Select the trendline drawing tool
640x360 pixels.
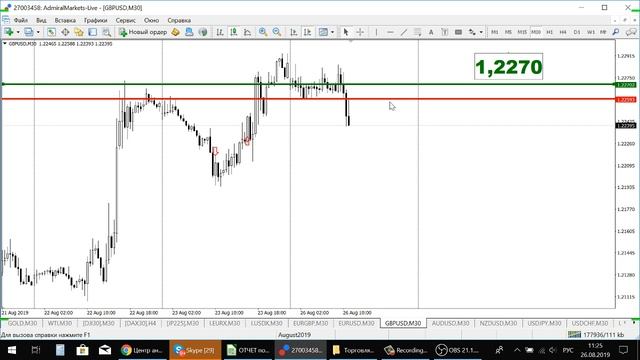pyautogui.click(x=404, y=32)
